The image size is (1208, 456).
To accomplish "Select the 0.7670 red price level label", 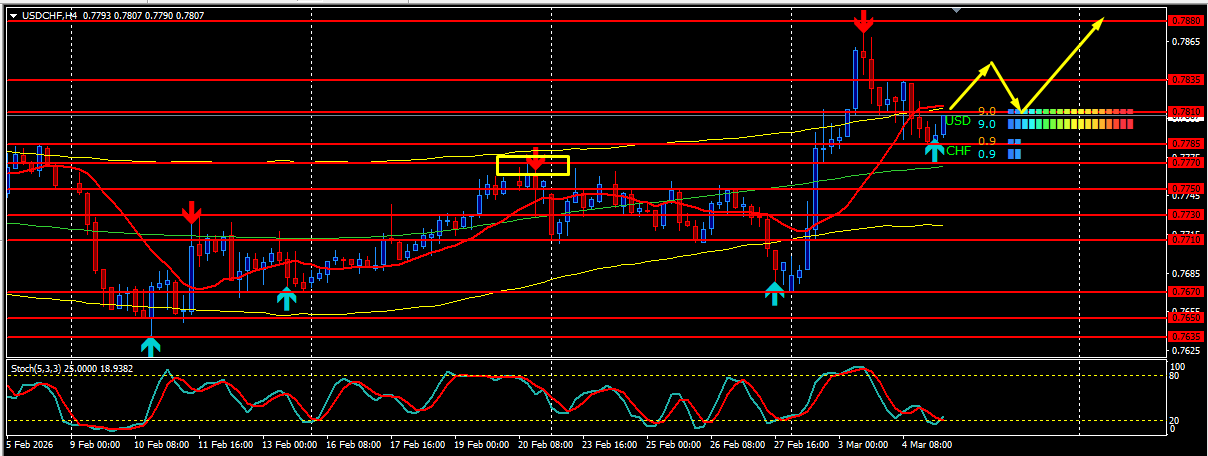I will [1185, 292].
